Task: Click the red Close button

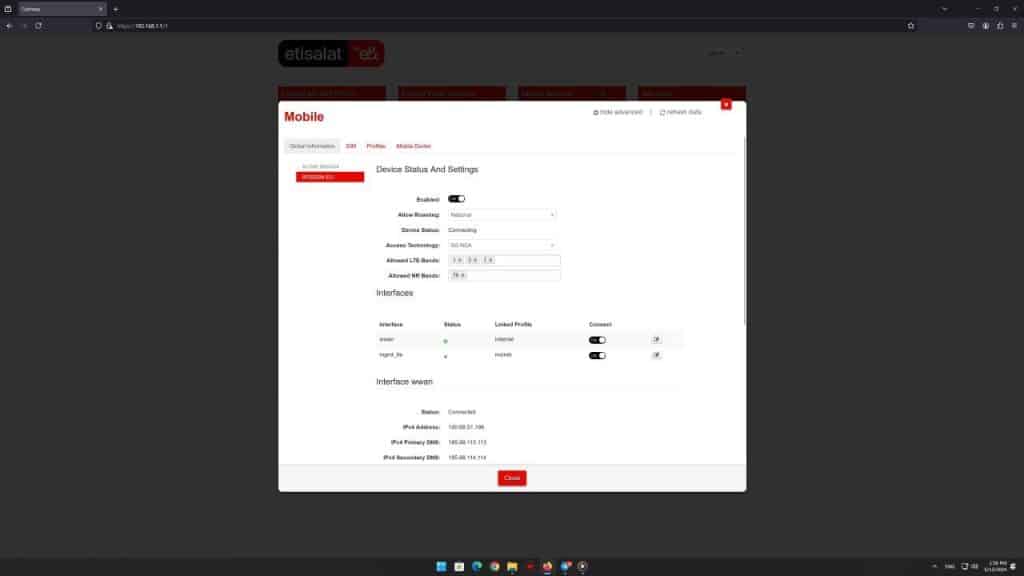Action: coord(512,478)
